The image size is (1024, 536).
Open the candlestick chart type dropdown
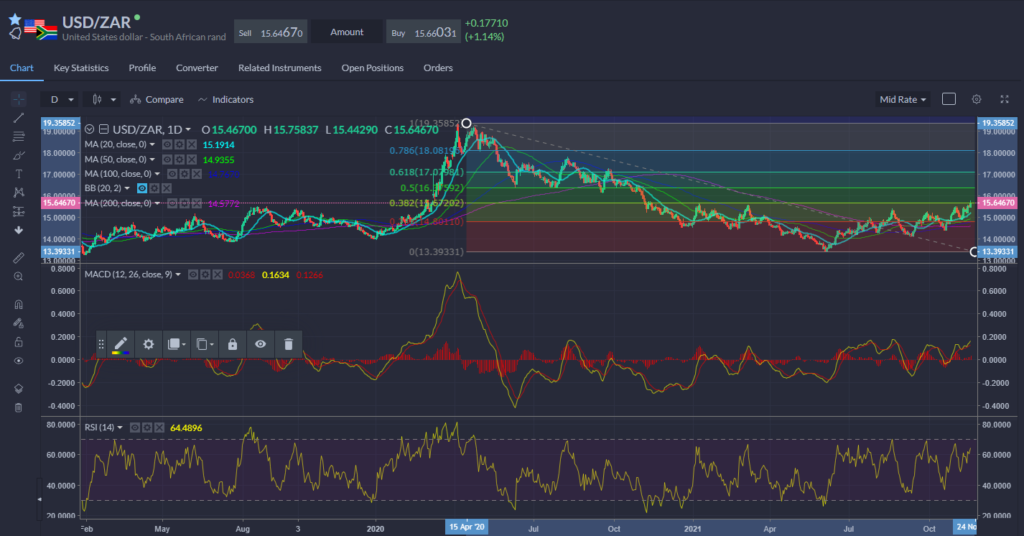pos(104,99)
